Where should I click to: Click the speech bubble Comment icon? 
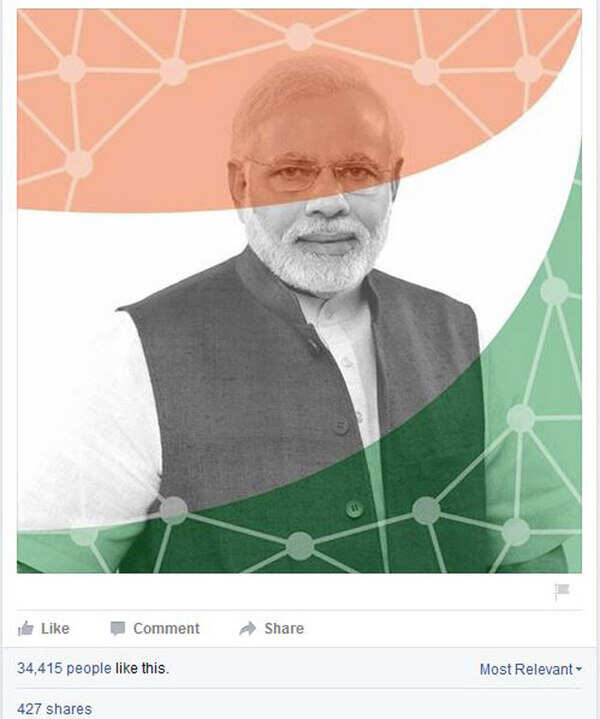pyautogui.click(x=118, y=628)
